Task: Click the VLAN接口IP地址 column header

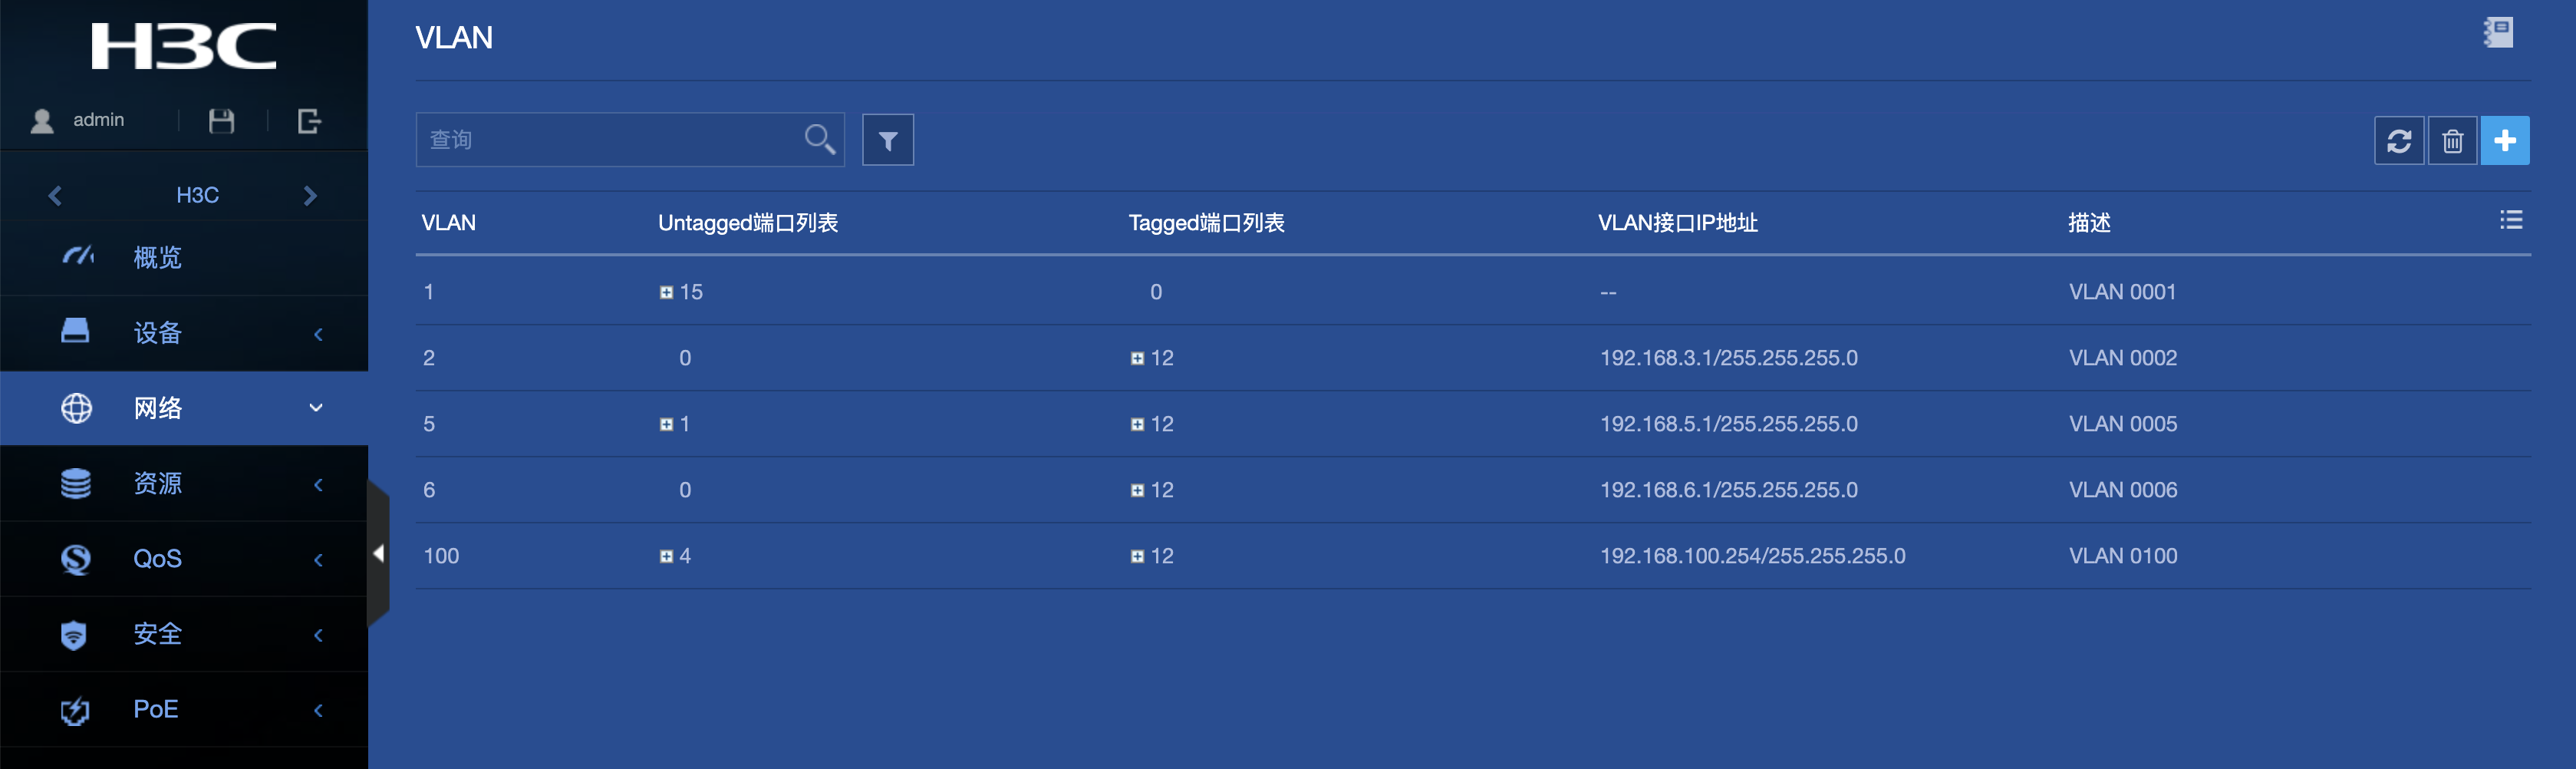Action: point(1677,223)
